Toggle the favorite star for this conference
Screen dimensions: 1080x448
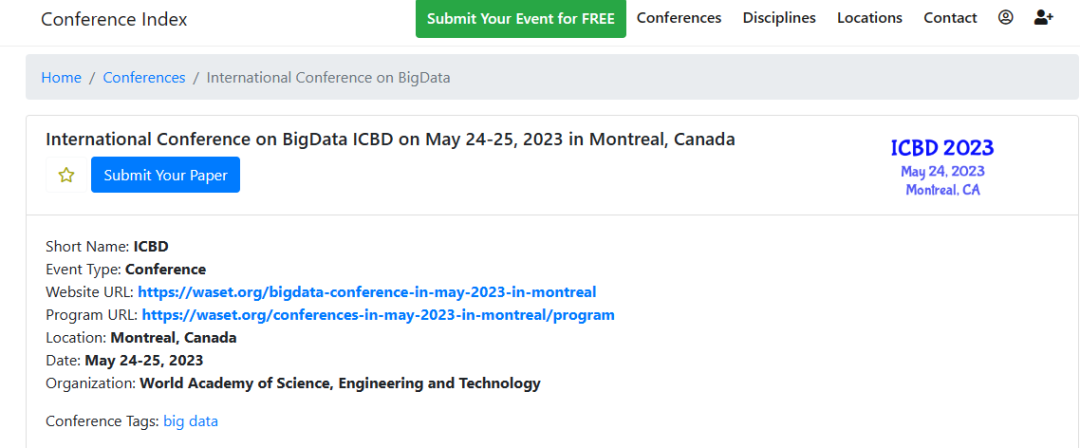[66, 175]
